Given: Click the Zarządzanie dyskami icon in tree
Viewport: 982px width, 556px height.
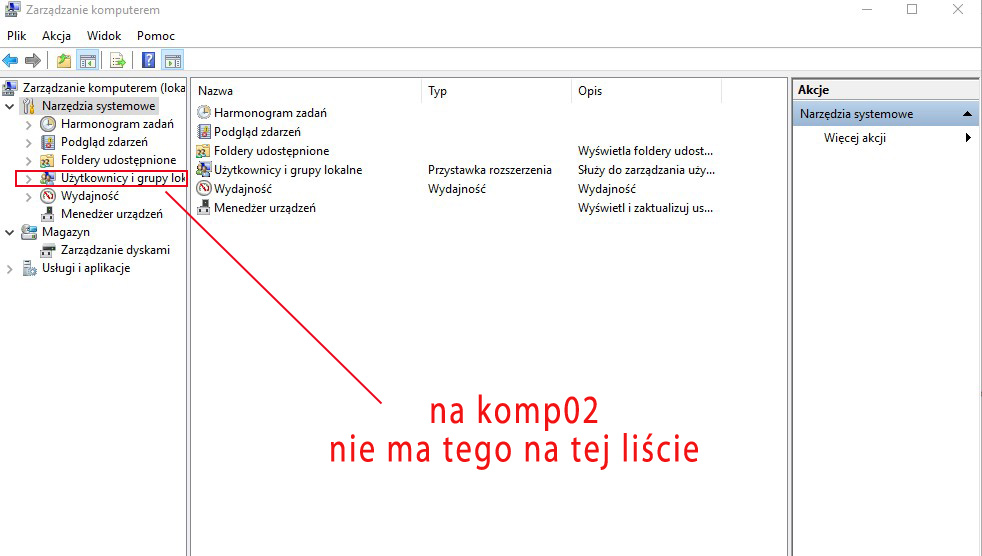Looking at the screenshot, I should 48,250.
